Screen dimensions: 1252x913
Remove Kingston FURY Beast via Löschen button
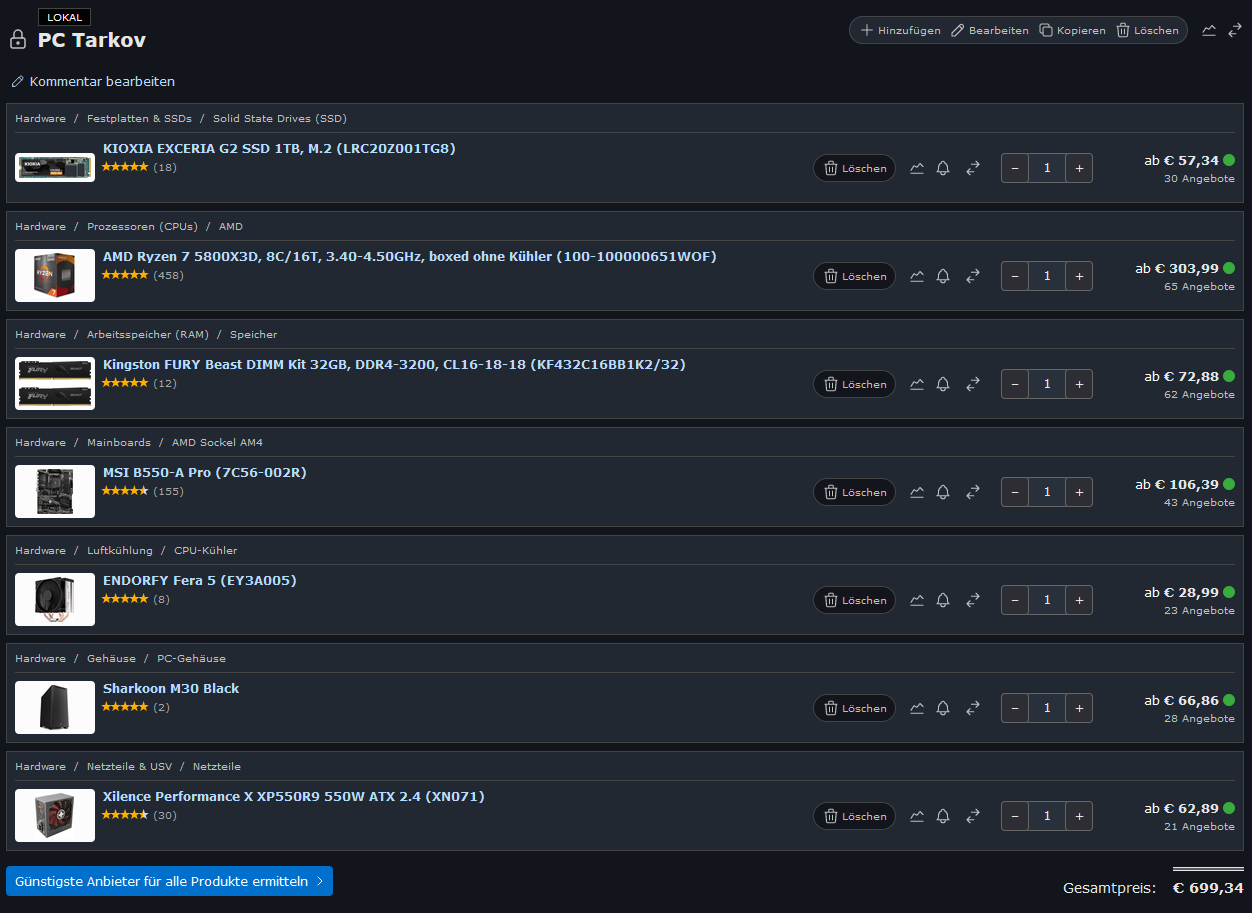click(854, 384)
